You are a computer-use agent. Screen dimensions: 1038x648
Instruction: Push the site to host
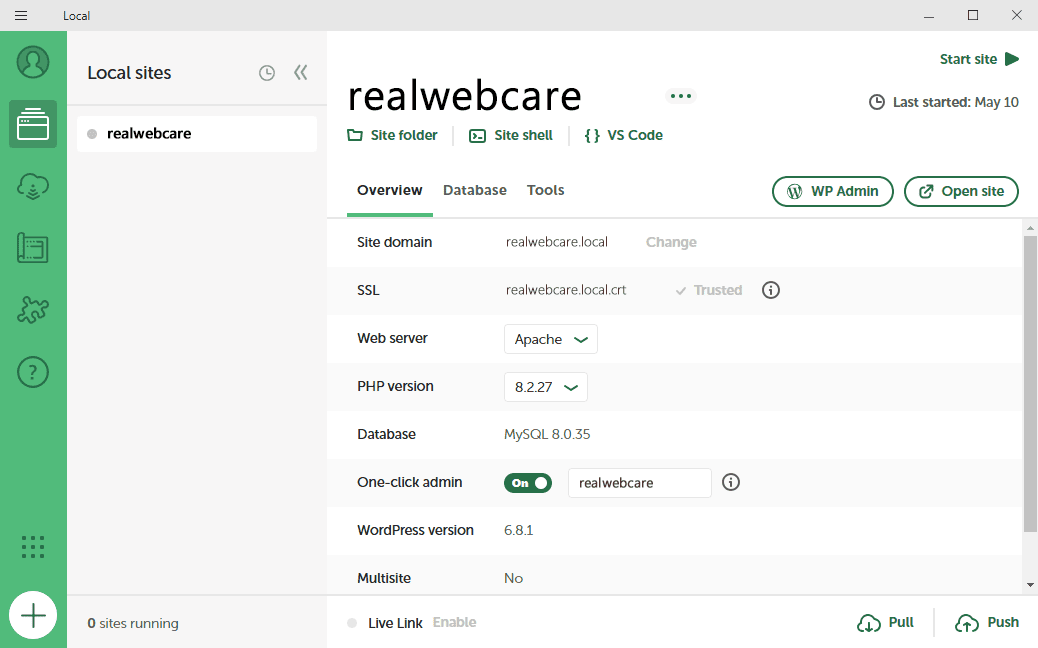point(987,623)
